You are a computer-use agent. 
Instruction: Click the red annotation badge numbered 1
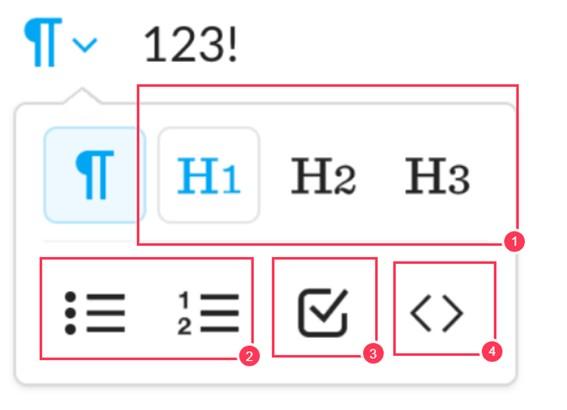click(x=514, y=241)
